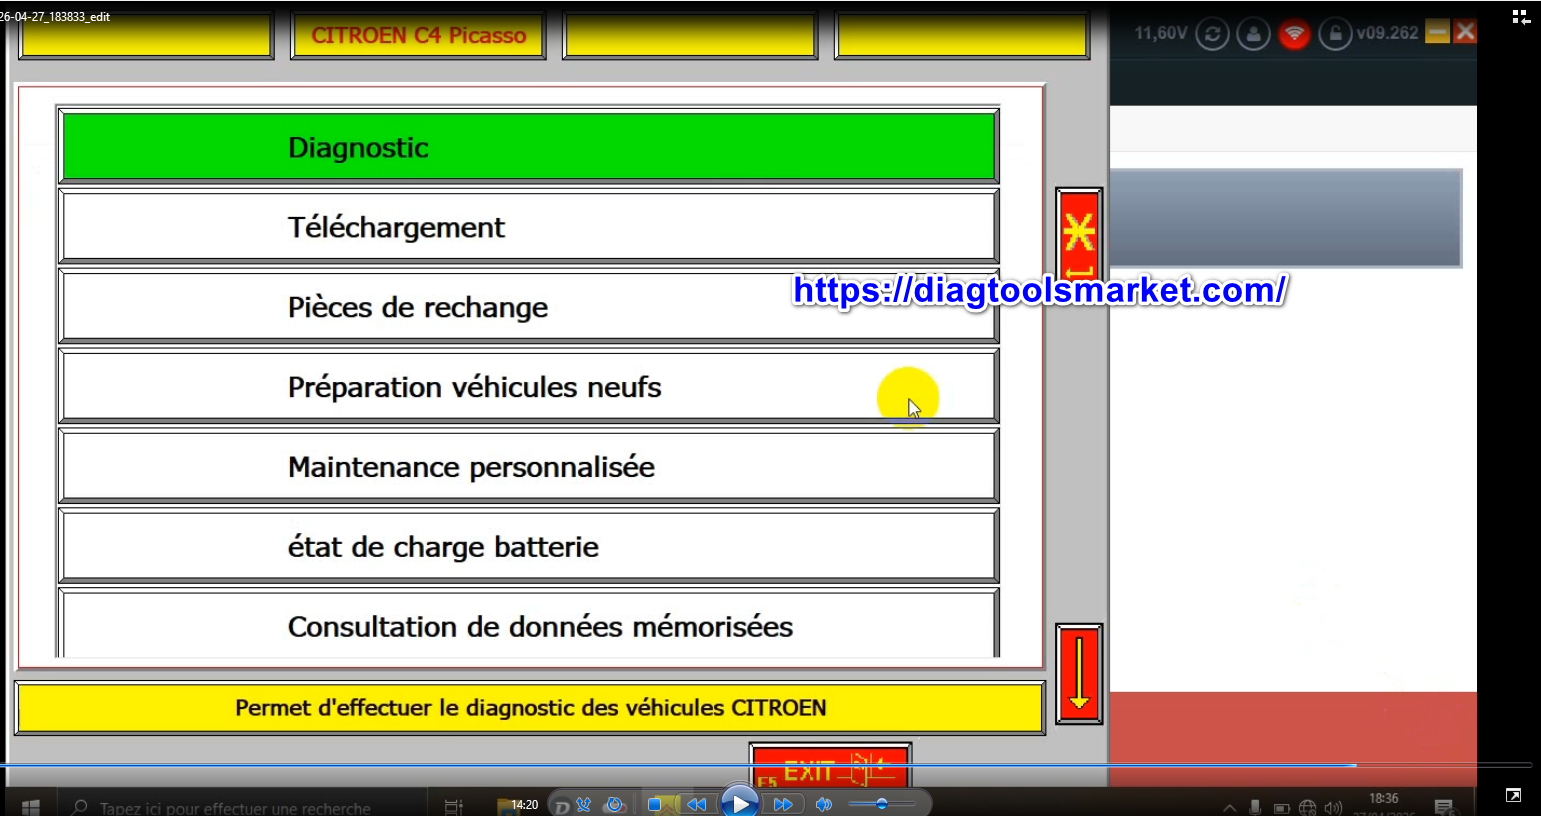Click the taskbar speaker volume icon
This screenshot has height=816, width=1541.
[x=1333, y=807]
